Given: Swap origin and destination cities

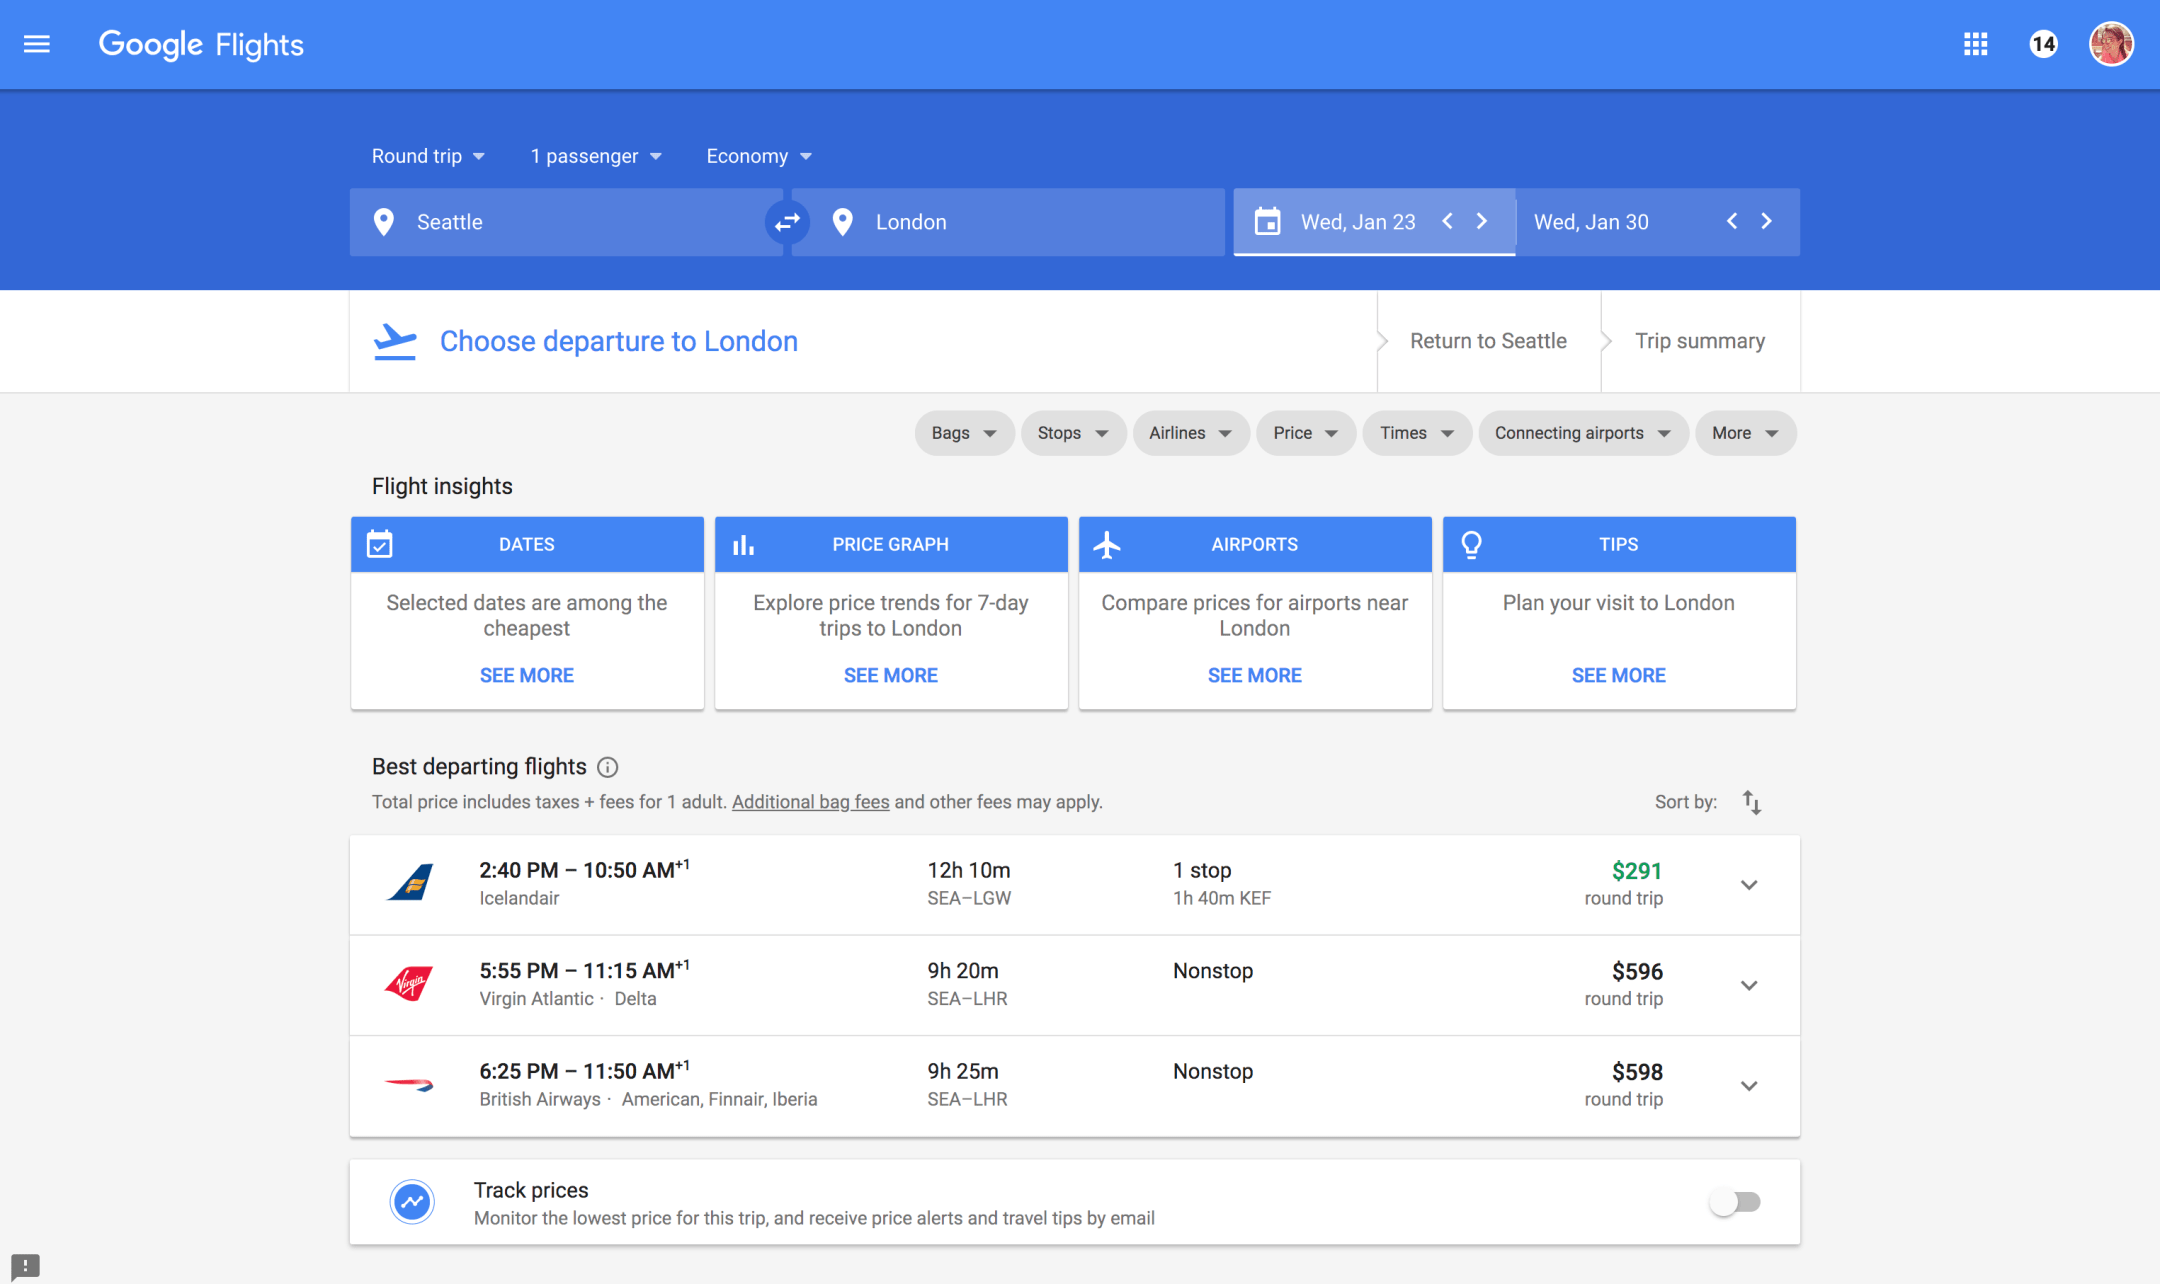Looking at the screenshot, I should pyautogui.click(x=787, y=222).
